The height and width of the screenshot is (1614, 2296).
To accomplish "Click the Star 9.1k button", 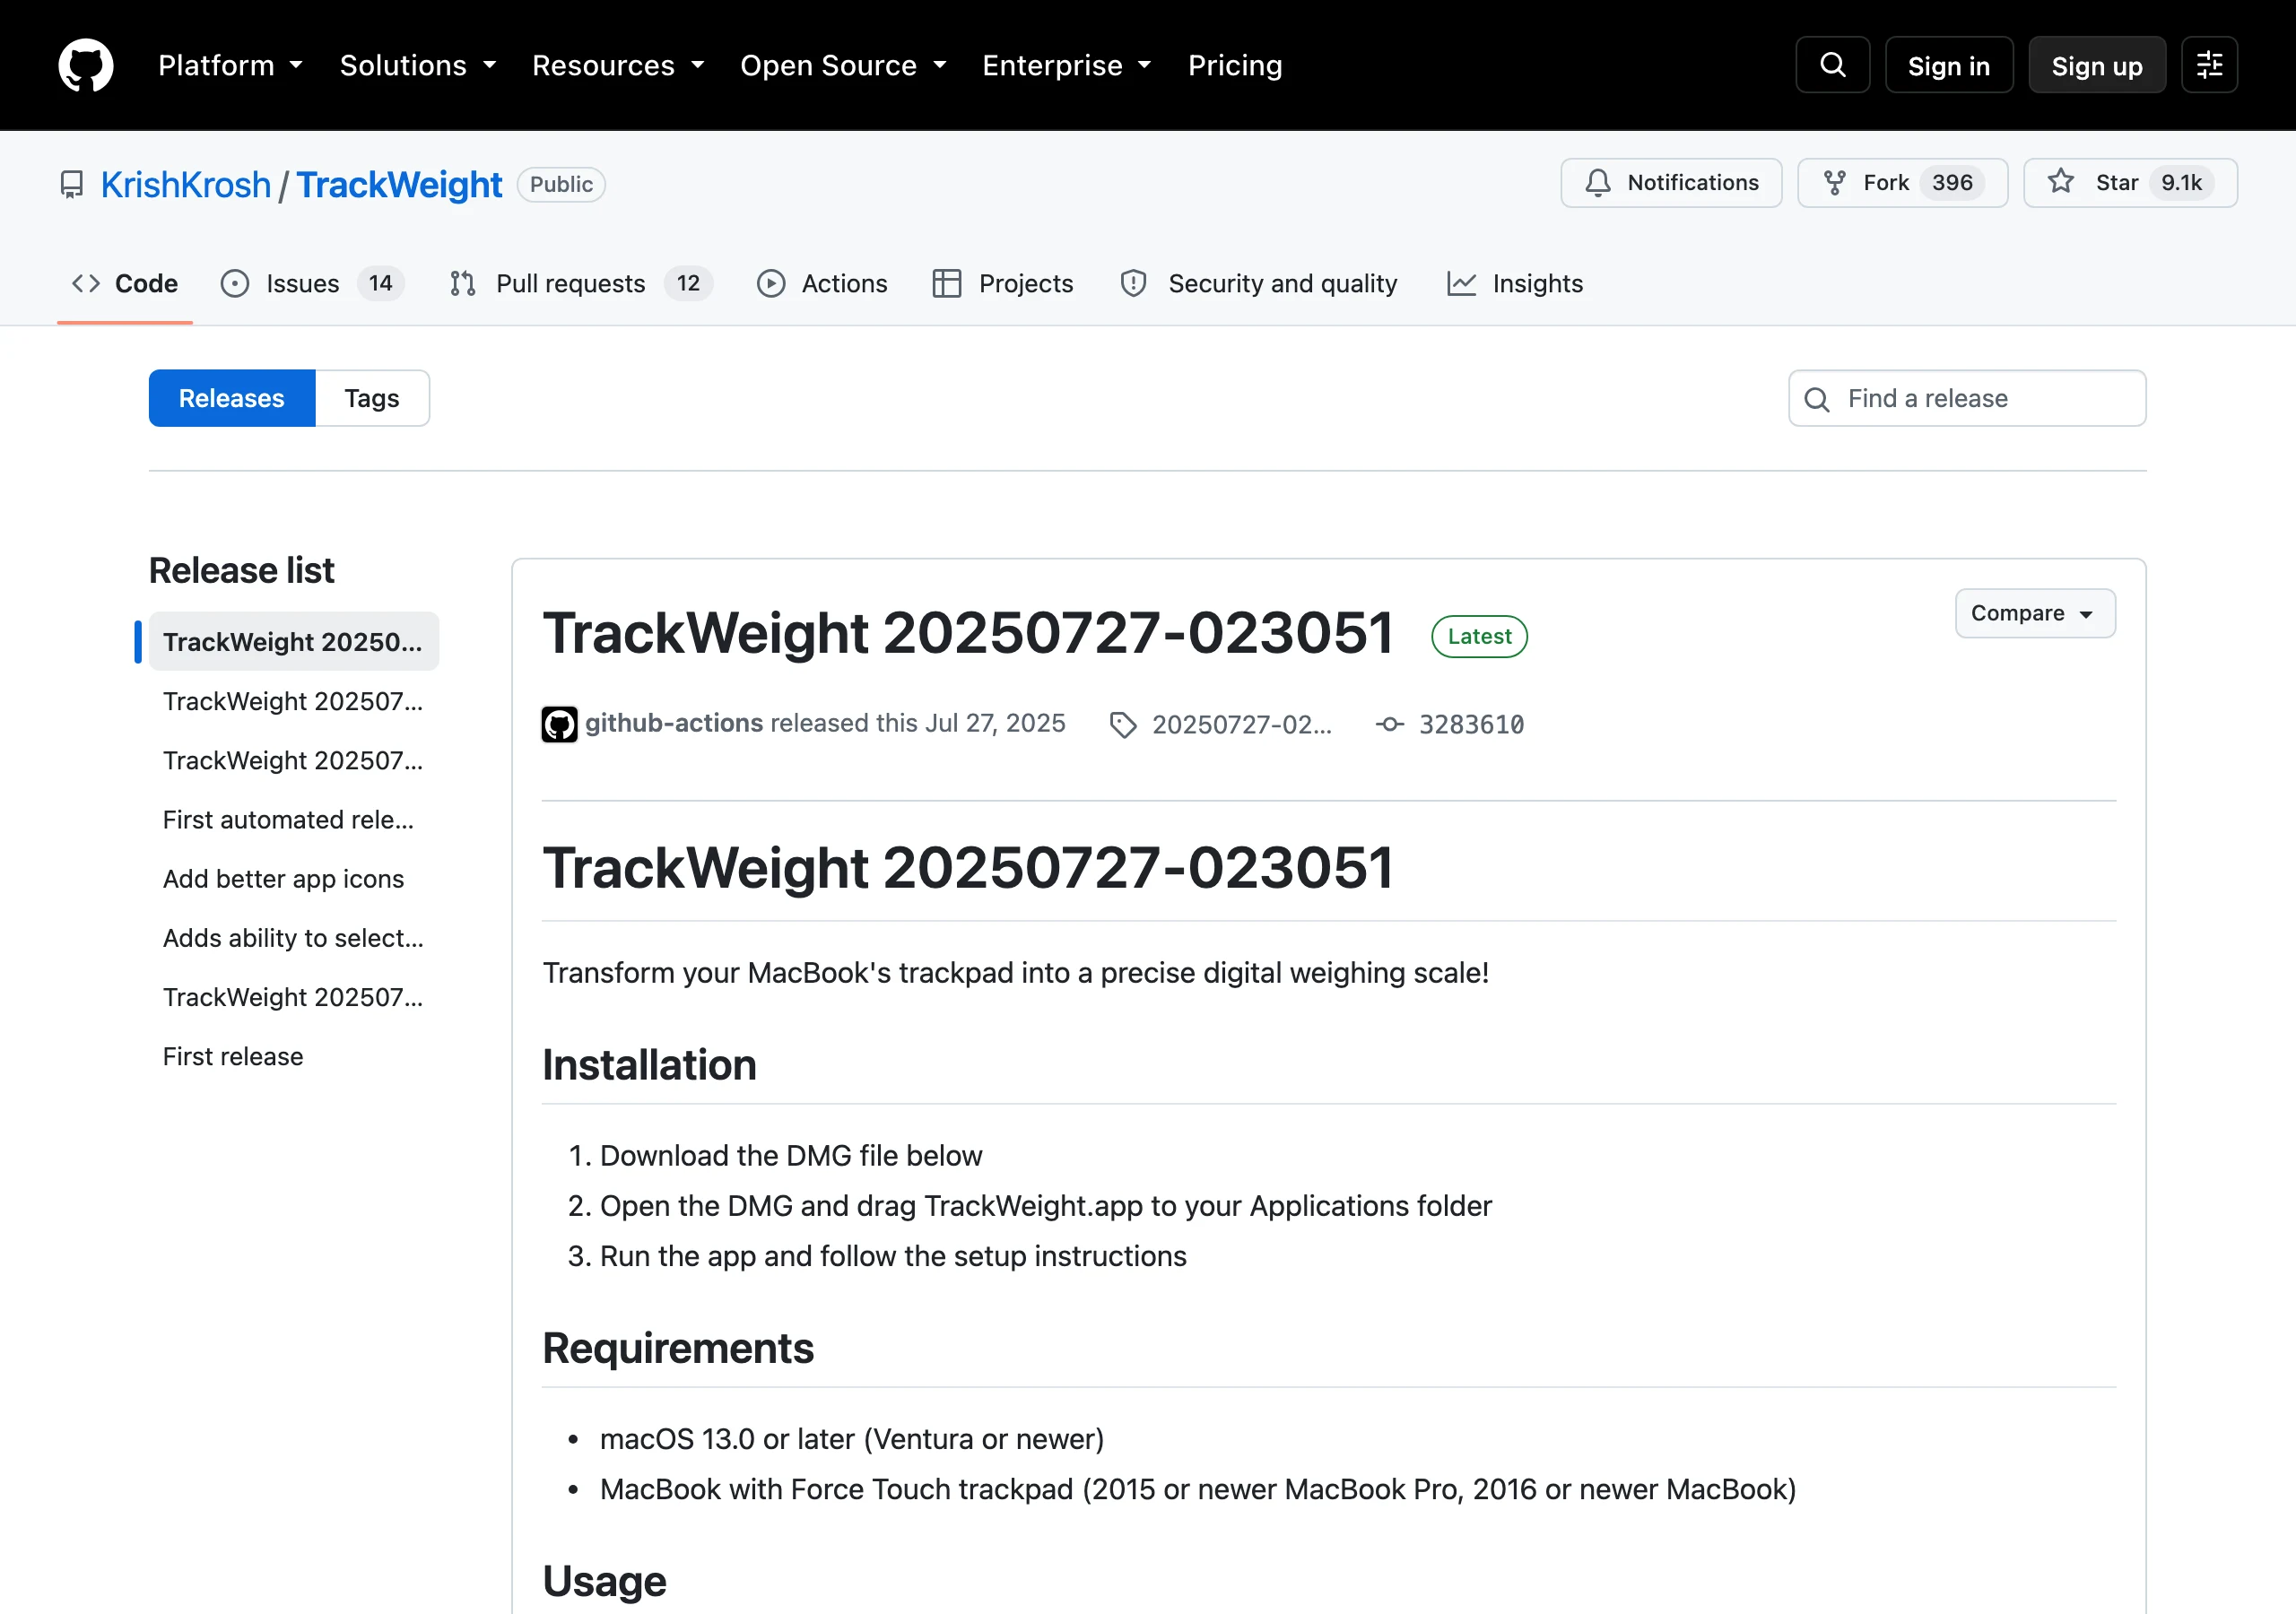I will click(2130, 183).
